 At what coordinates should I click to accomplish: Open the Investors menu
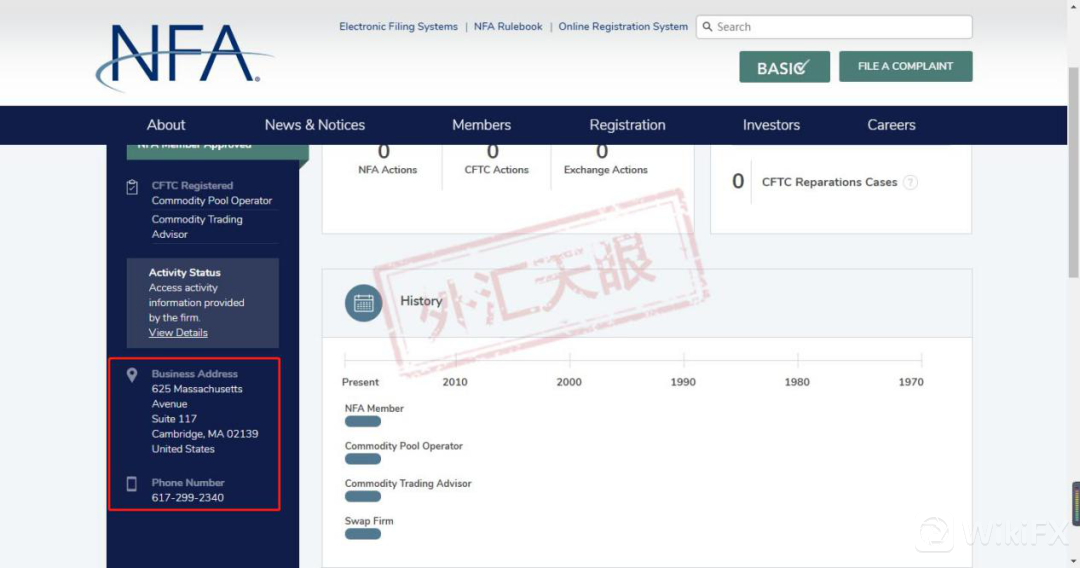(771, 125)
